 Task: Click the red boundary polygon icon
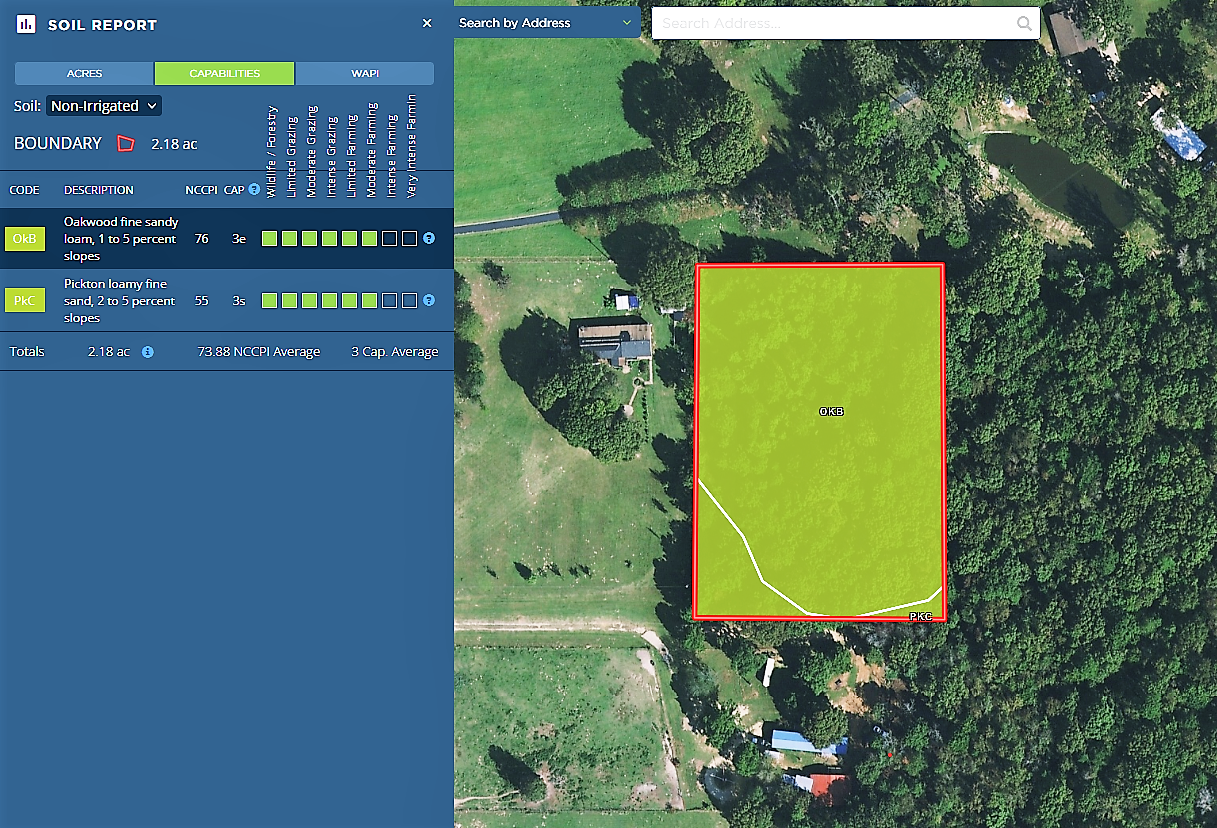(x=125, y=144)
